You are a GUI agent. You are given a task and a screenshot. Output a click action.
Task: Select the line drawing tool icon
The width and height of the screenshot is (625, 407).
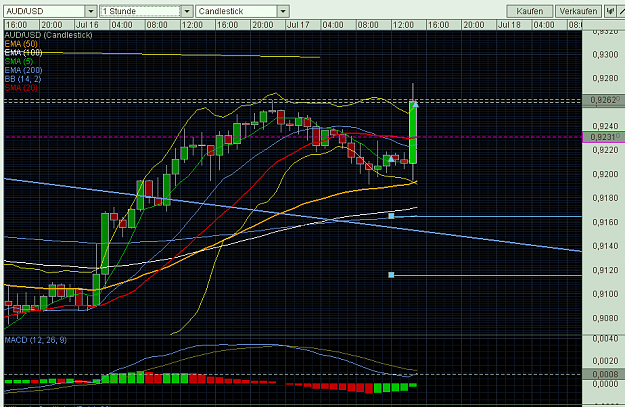[621, 11]
